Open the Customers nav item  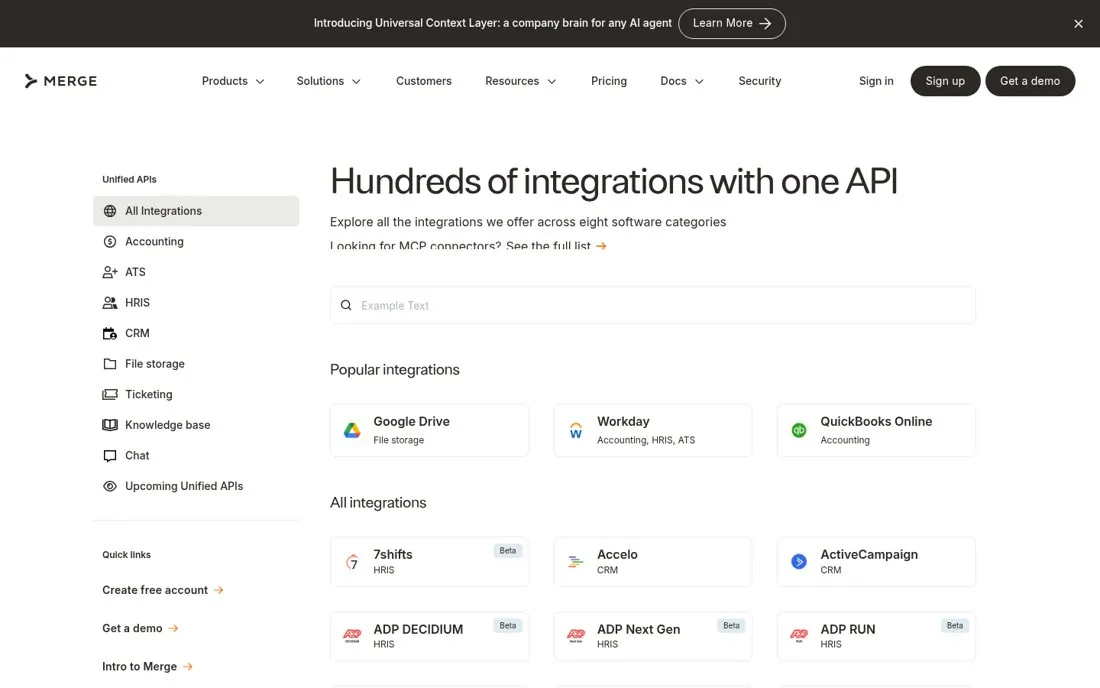tap(424, 81)
